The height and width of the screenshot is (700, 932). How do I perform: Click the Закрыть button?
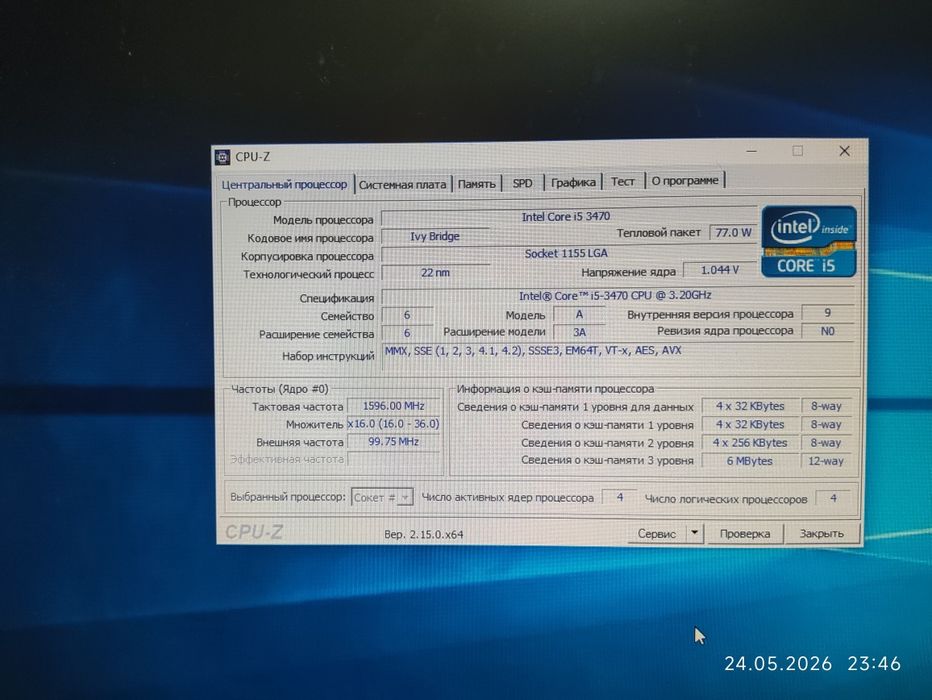[x=821, y=534]
